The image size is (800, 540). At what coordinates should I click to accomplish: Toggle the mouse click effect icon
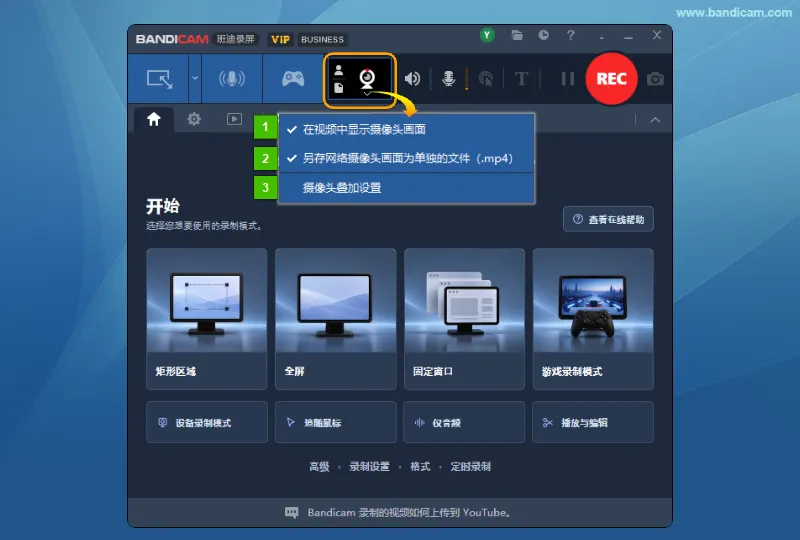pos(485,79)
